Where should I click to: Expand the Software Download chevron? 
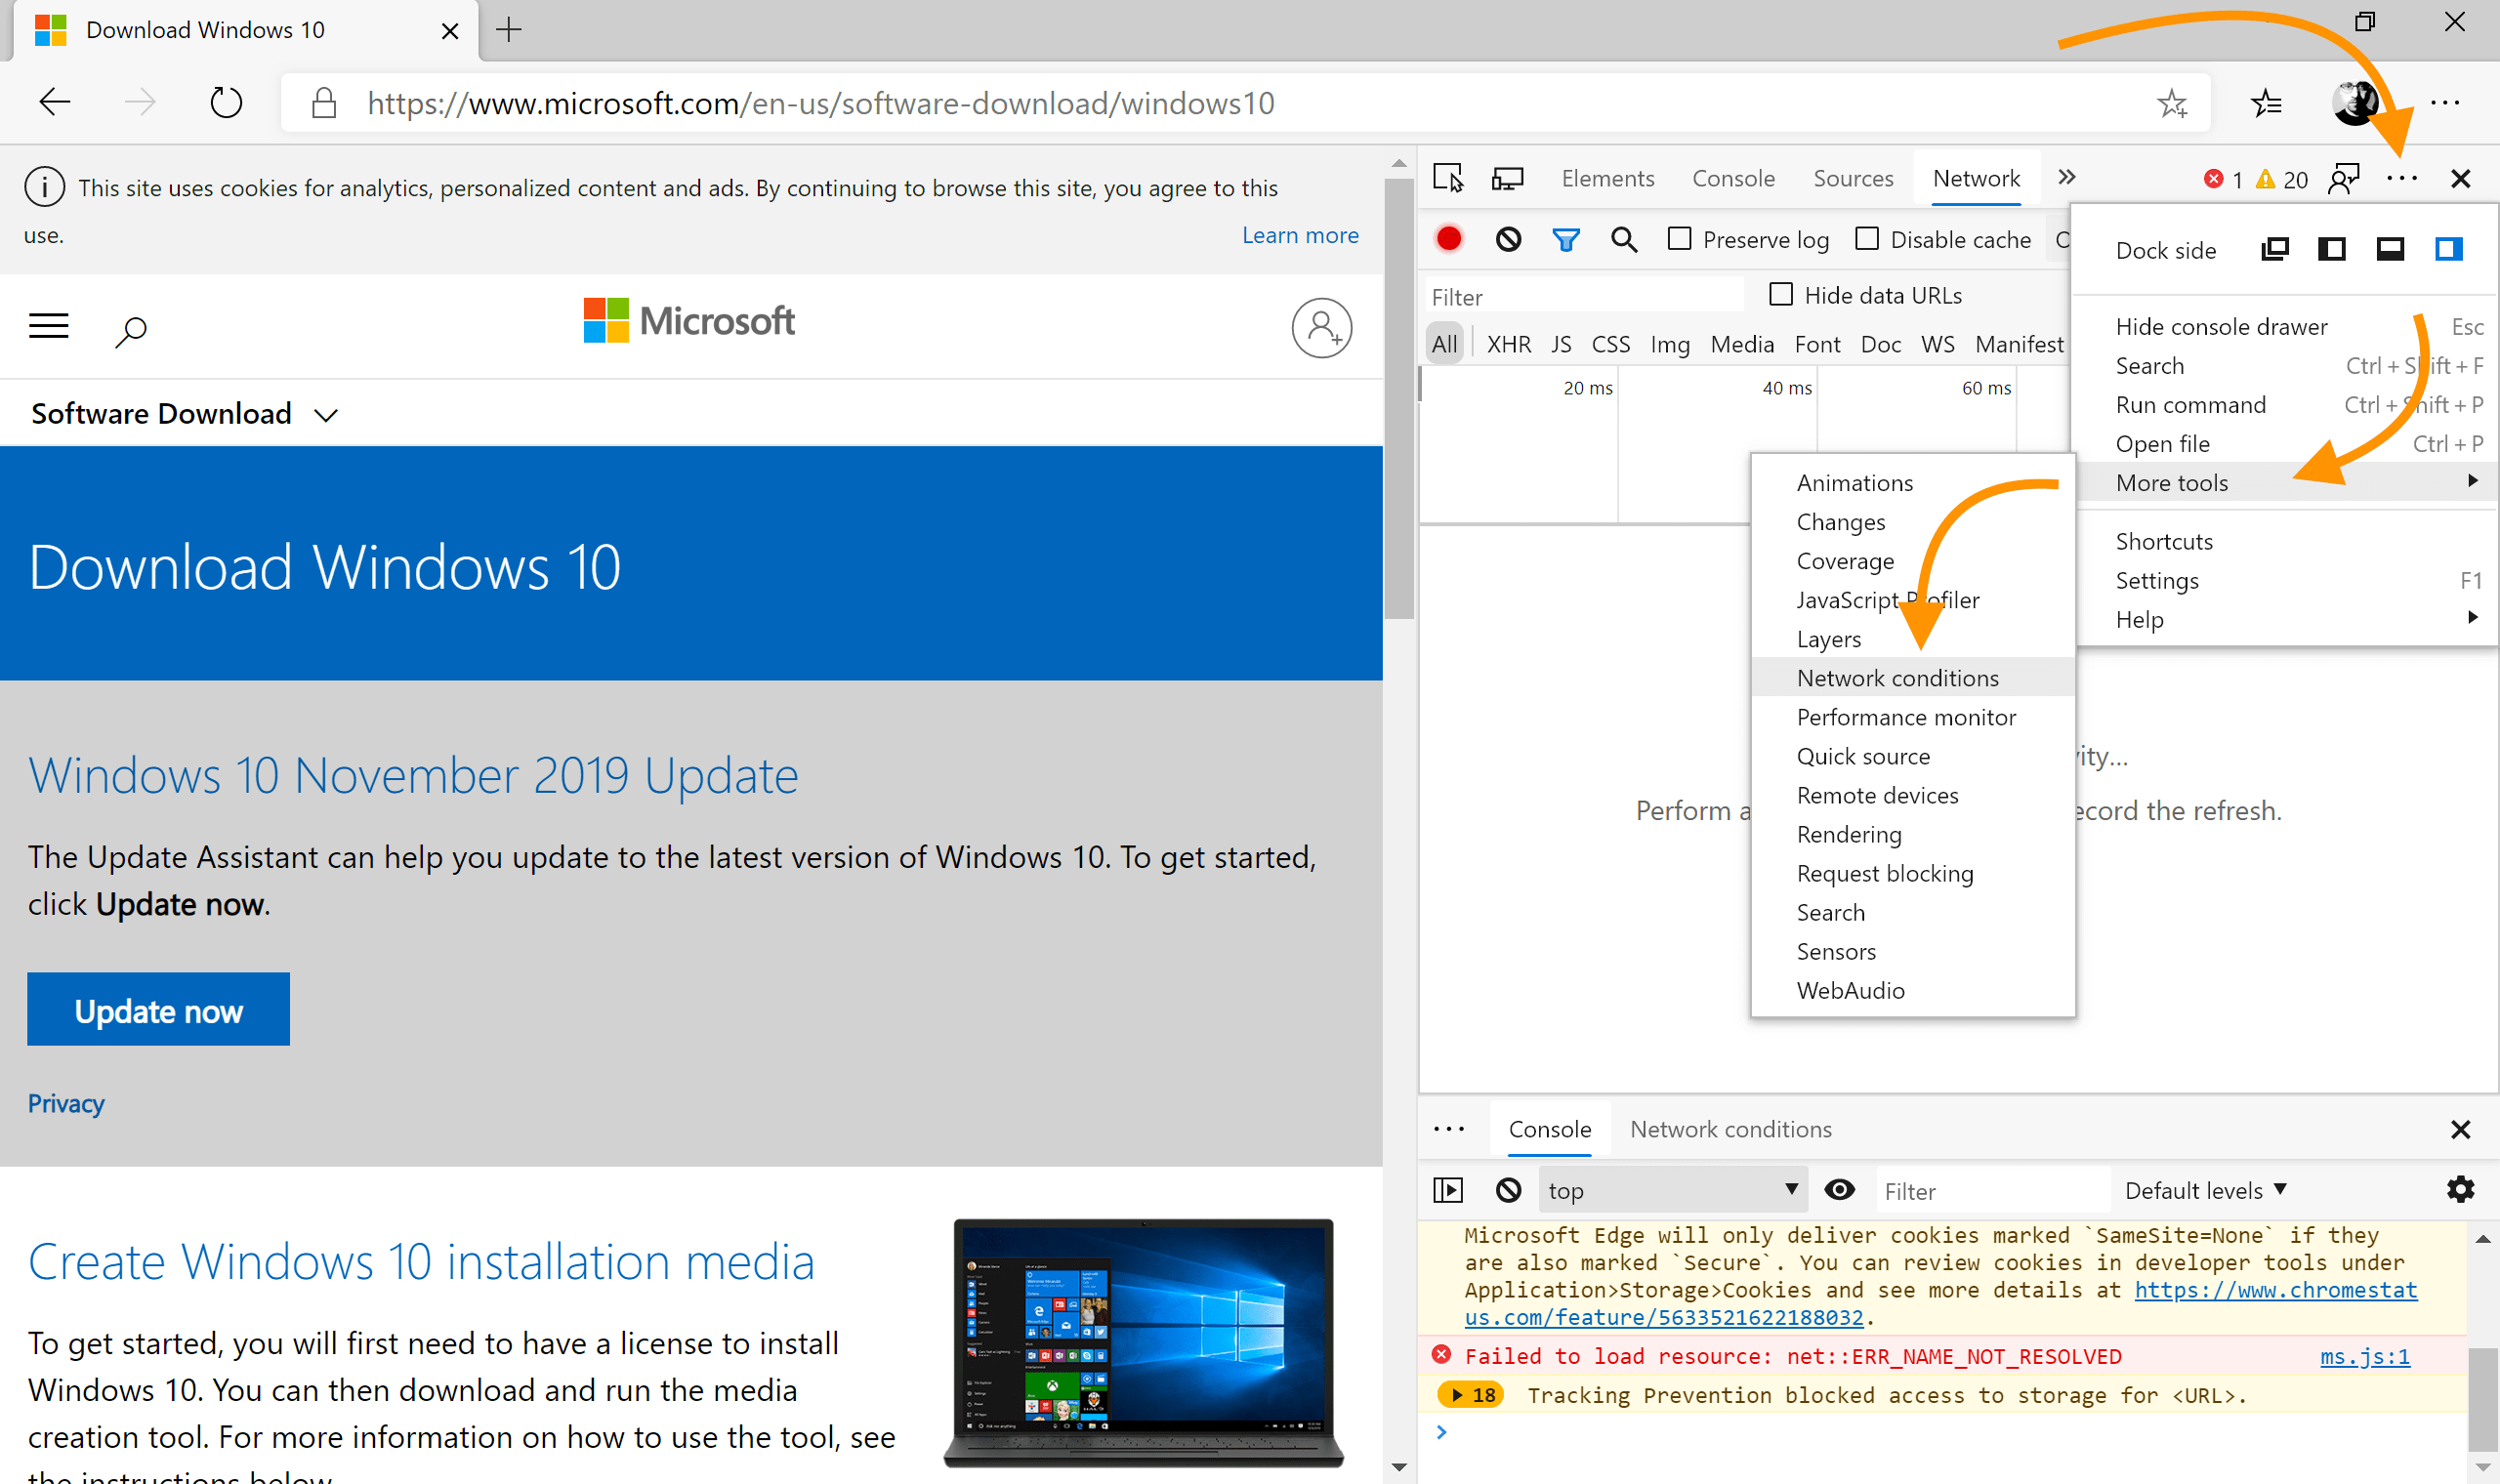(x=326, y=415)
